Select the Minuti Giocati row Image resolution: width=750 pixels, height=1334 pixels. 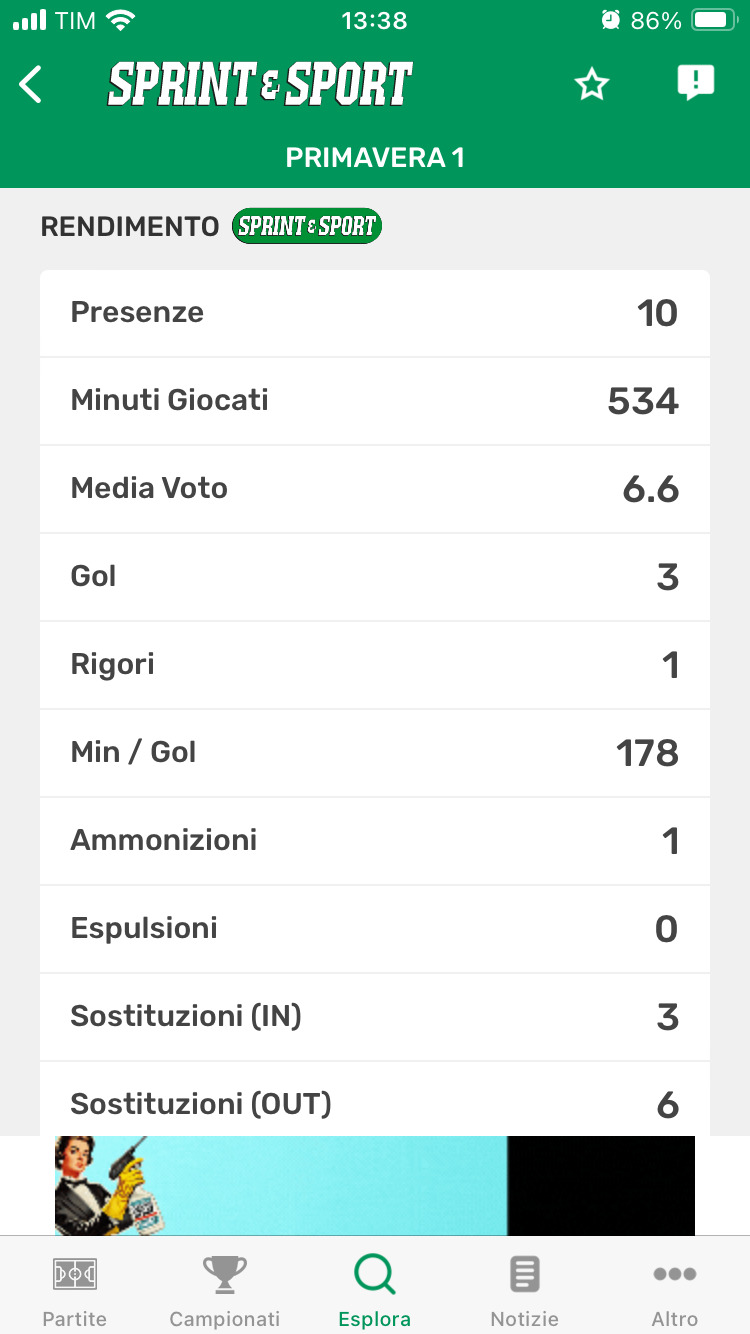coord(375,401)
